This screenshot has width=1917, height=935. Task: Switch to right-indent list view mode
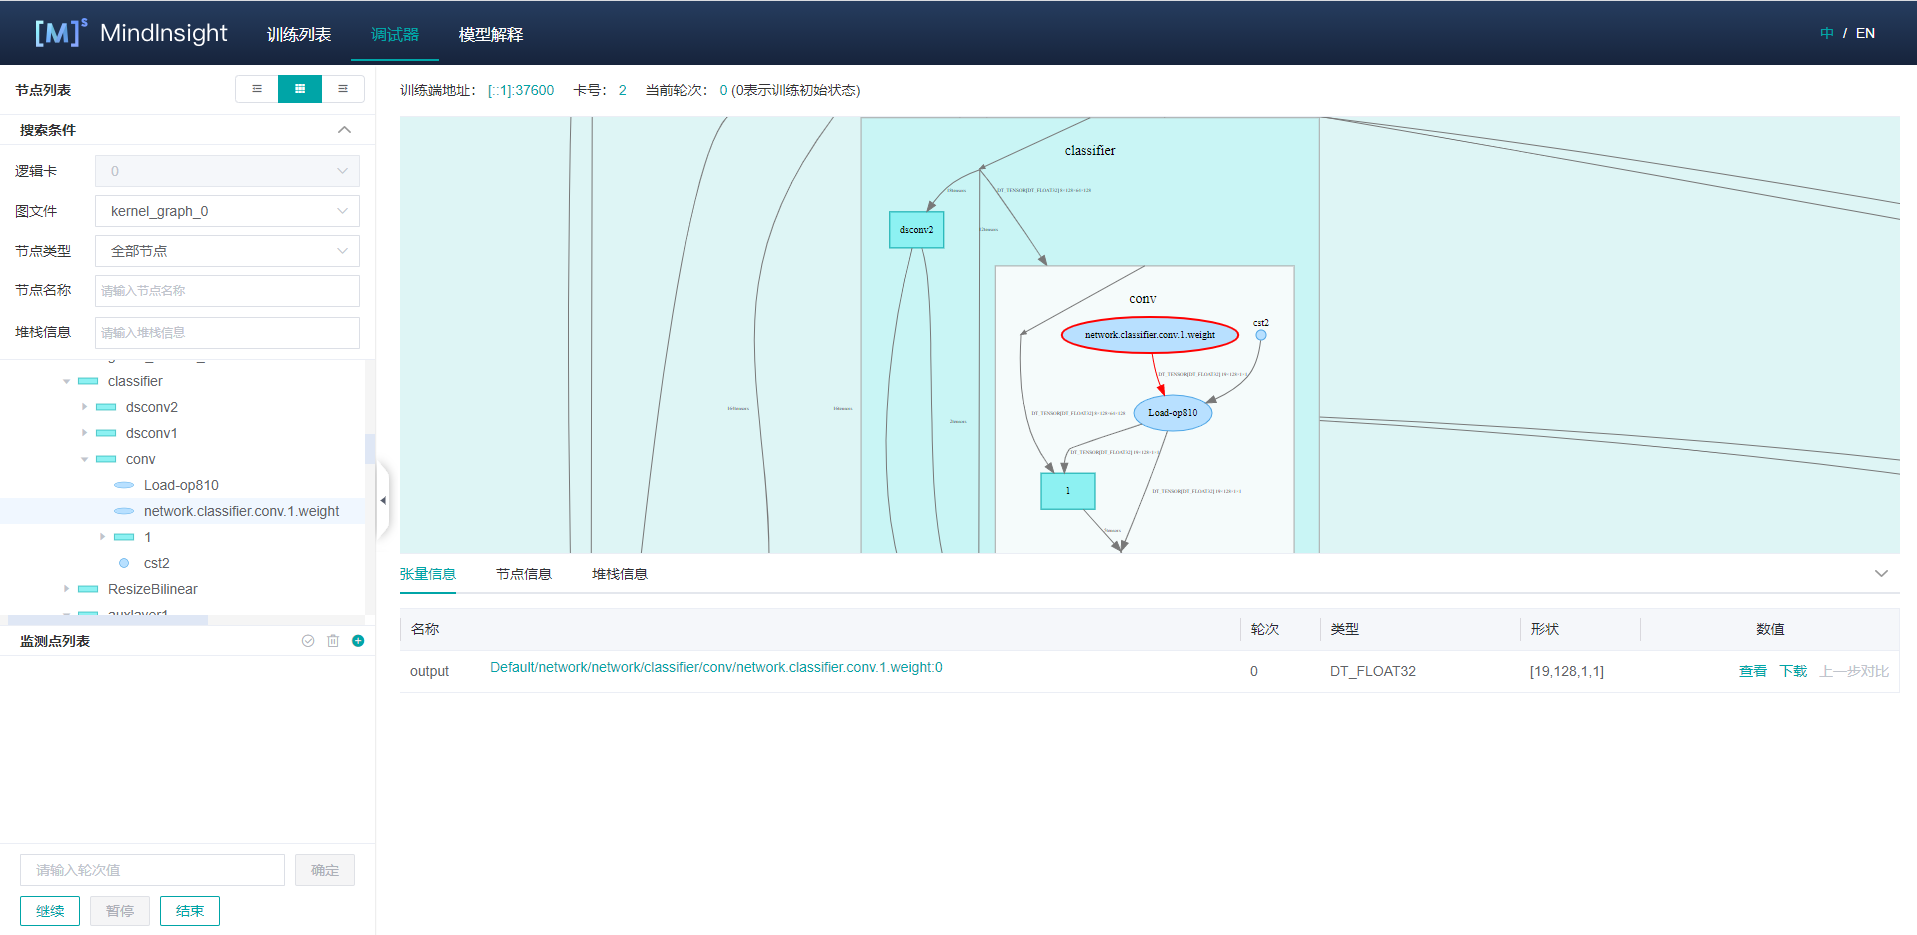[x=343, y=89]
